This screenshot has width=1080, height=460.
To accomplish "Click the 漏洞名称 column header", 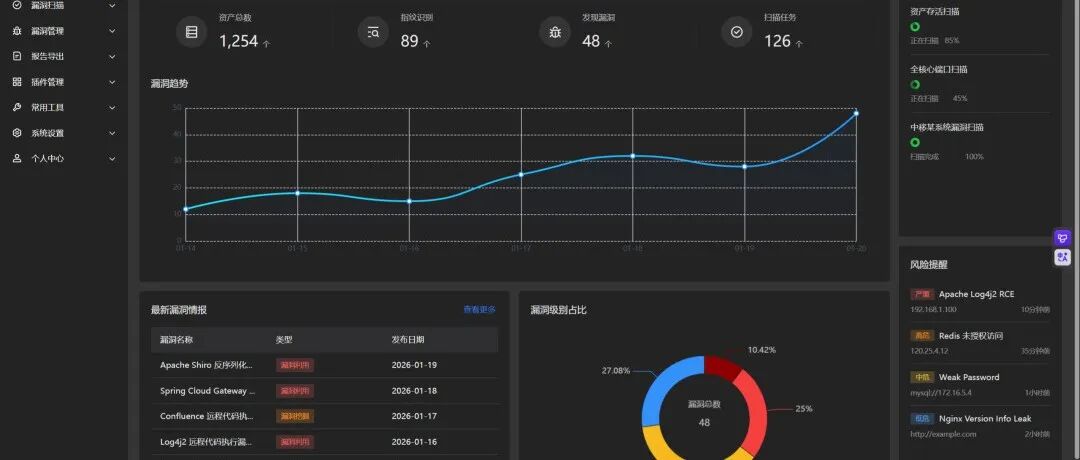I will pyautogui.click(x=176, y=339).
